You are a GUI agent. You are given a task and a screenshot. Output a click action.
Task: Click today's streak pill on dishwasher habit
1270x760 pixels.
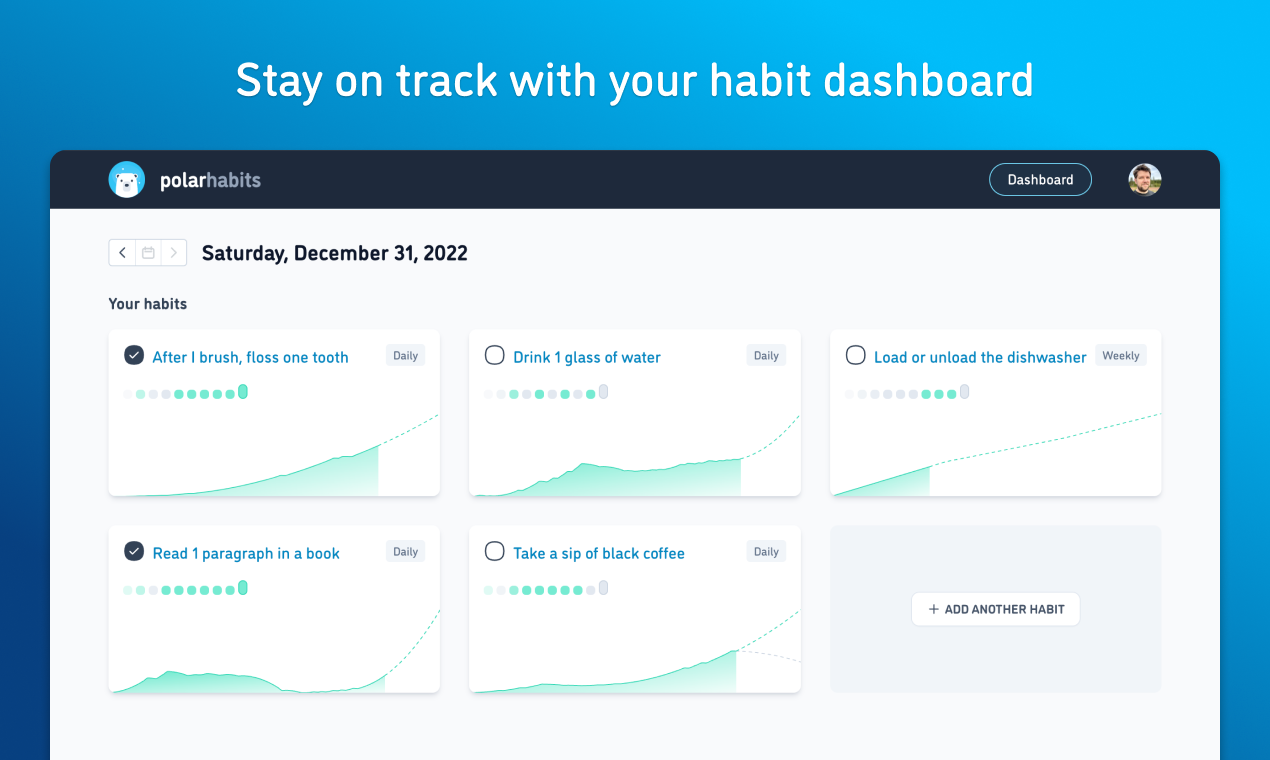(x=964, y=392)
